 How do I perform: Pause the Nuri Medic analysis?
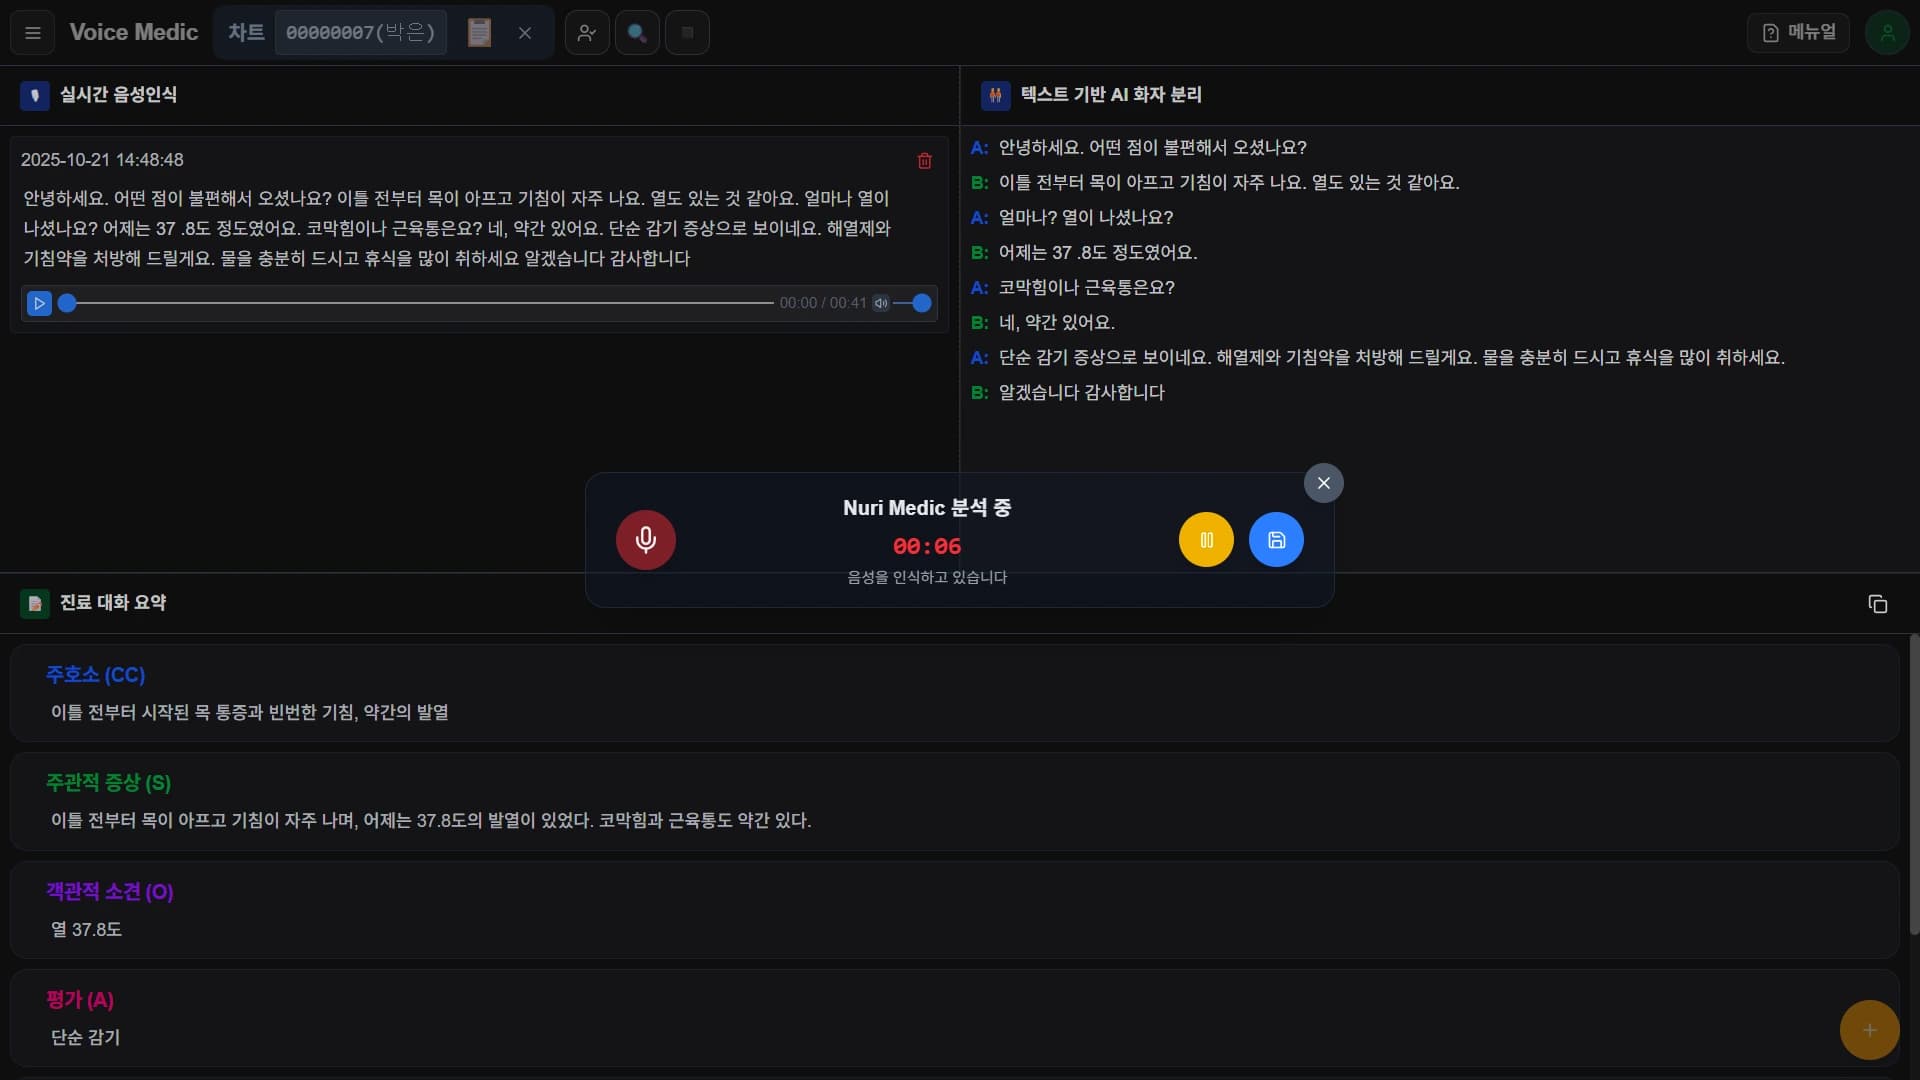[x=1206, y=540]
